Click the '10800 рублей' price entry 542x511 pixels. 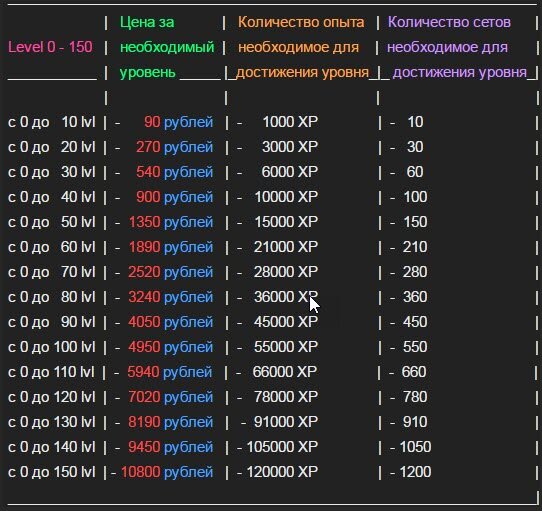(x=167, y=472)
